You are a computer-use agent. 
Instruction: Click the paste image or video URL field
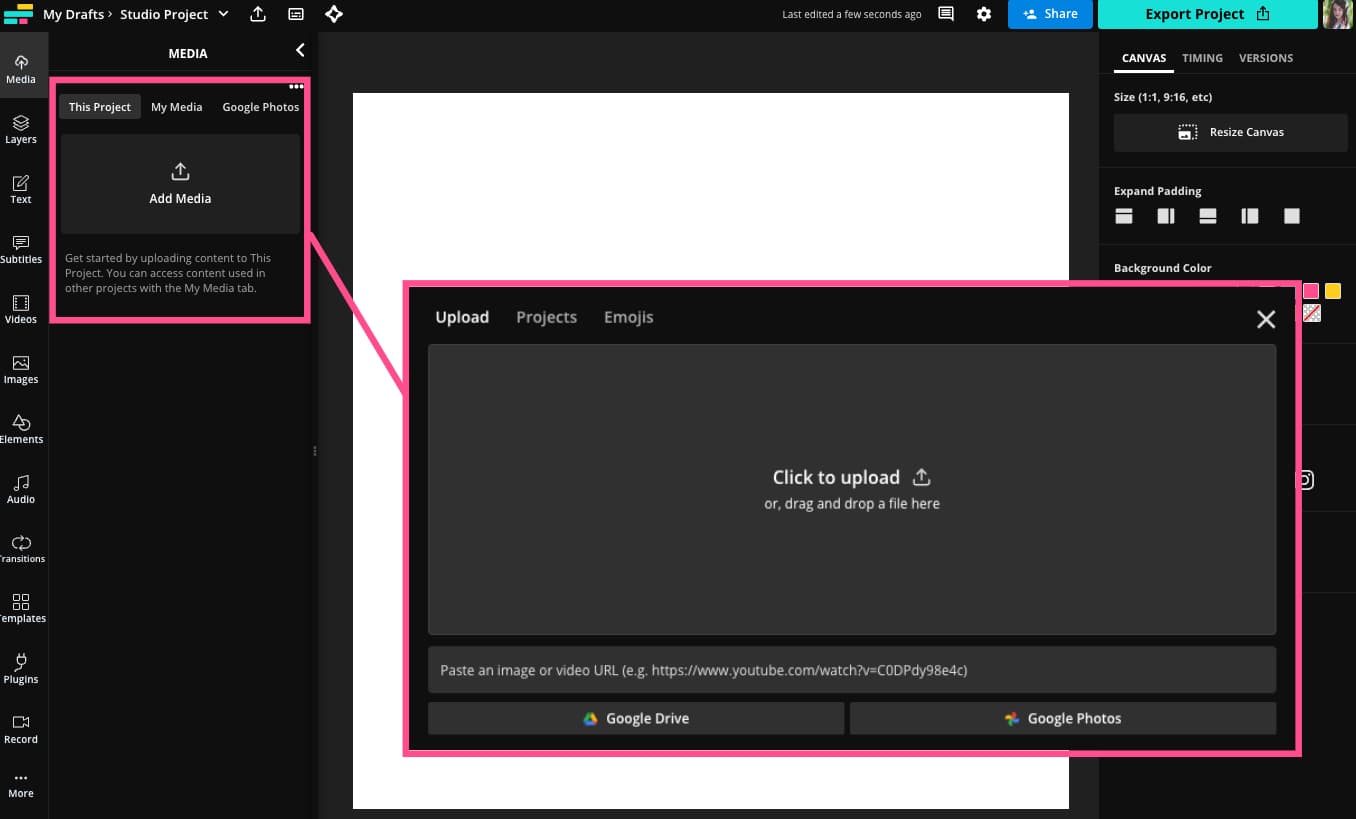click(x=851, y=670)
